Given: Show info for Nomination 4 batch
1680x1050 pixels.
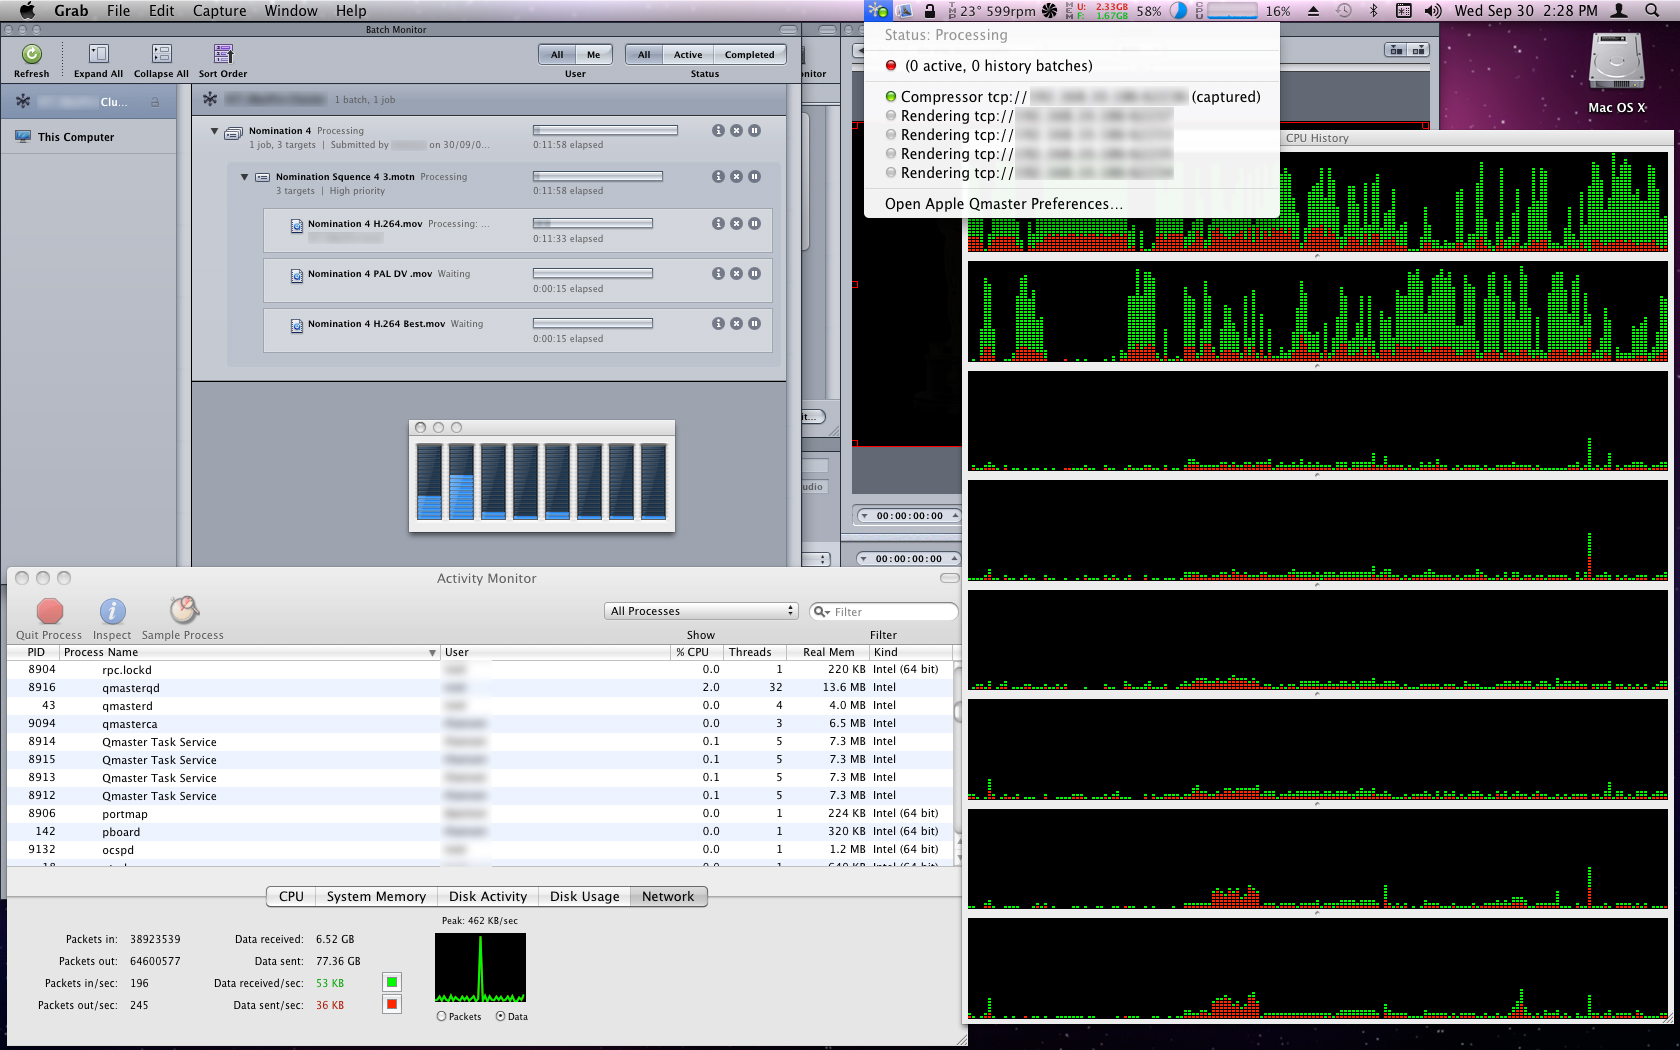Looking at the screenshot, I should point(718,131).
